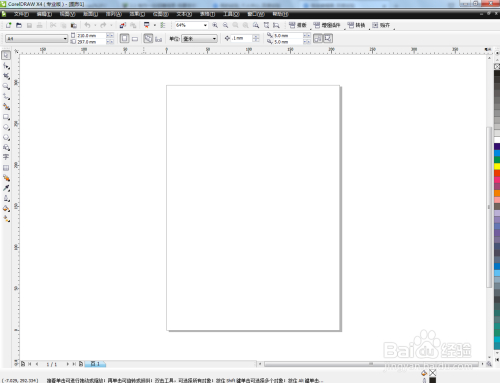Go to next page arrow in navigator

pos(68,364)
